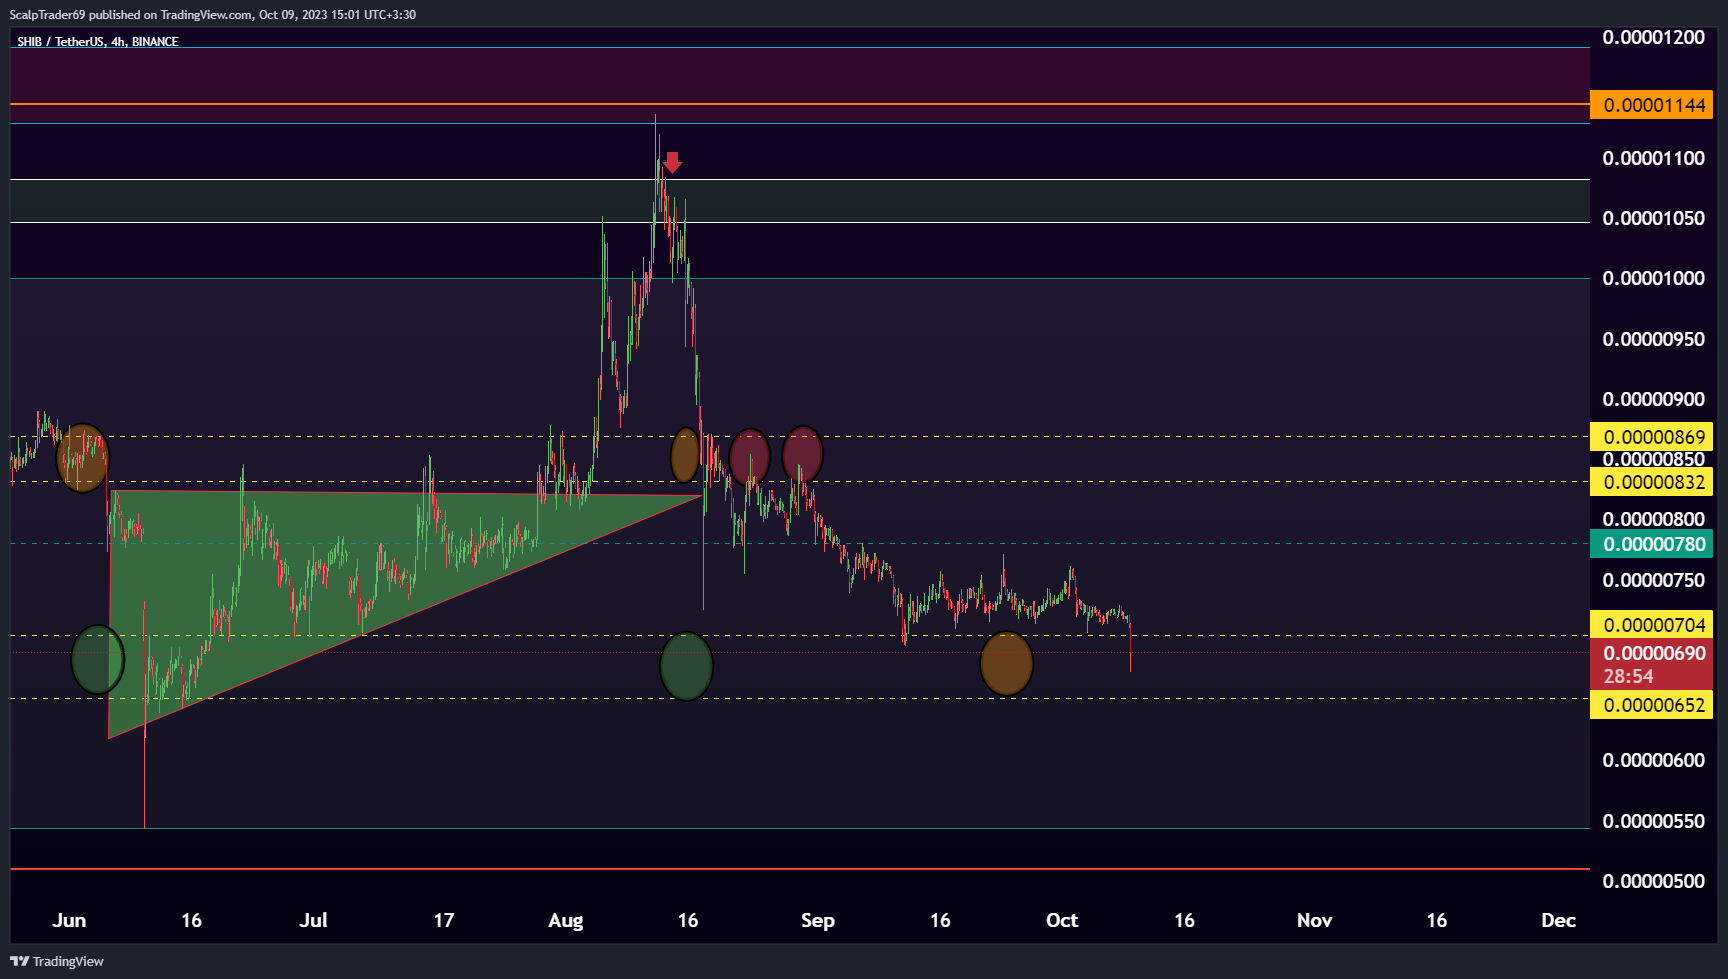Select the green ellipse below mid-August candles
The height and width of the screenshot is (979, 1728).
pos(686,666)
